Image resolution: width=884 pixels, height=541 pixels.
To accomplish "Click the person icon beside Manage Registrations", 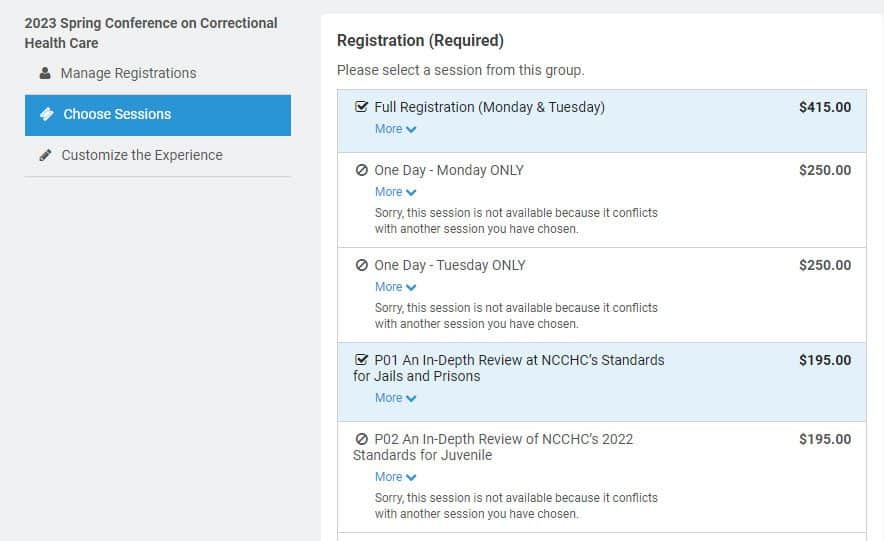I will [x=45, y=73].
